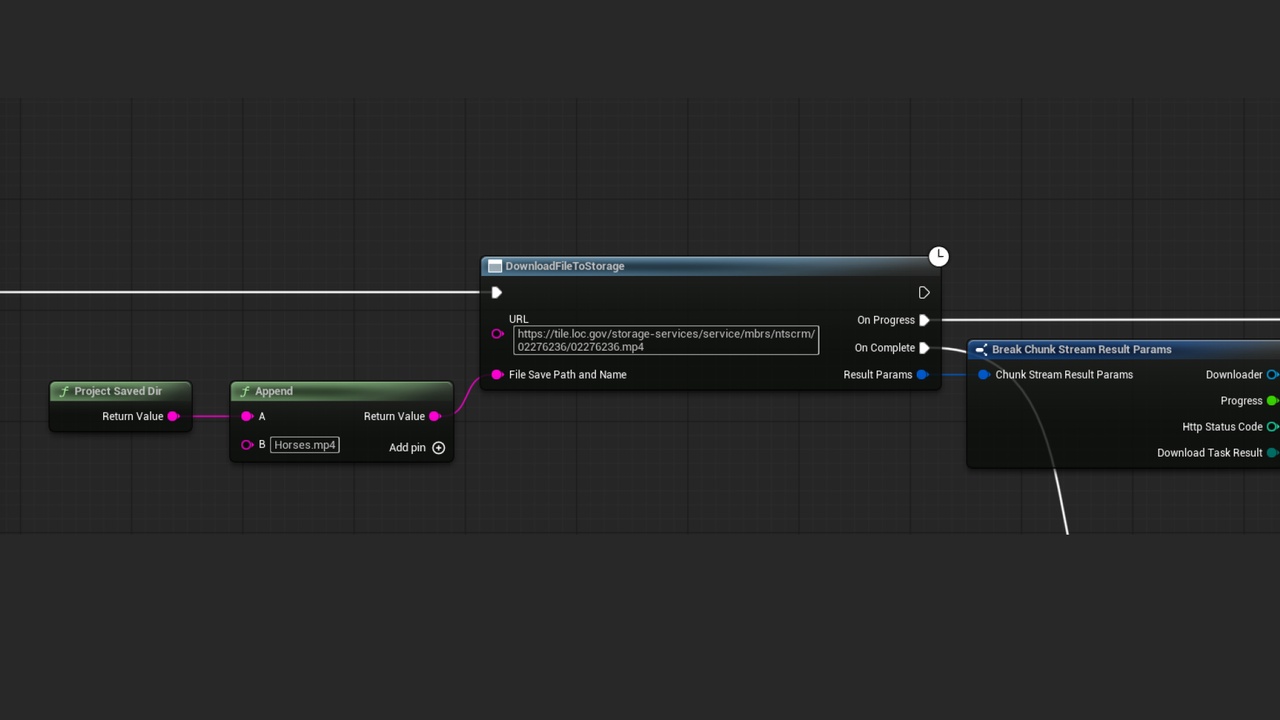Click the latent clock icon on DownloadFileToStorage
Screen dimensions: 1280x720
938,257
